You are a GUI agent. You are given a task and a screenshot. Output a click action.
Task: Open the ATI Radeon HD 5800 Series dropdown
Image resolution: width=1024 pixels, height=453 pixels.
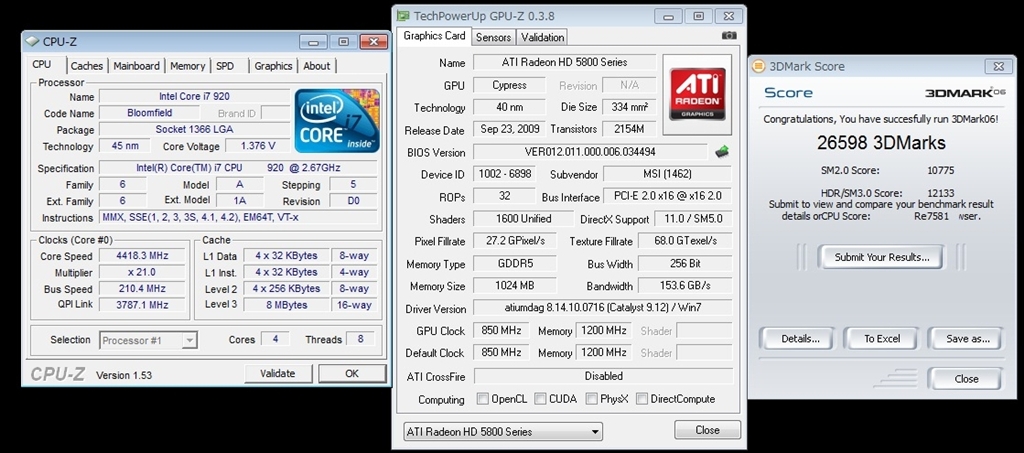[503, 431]
